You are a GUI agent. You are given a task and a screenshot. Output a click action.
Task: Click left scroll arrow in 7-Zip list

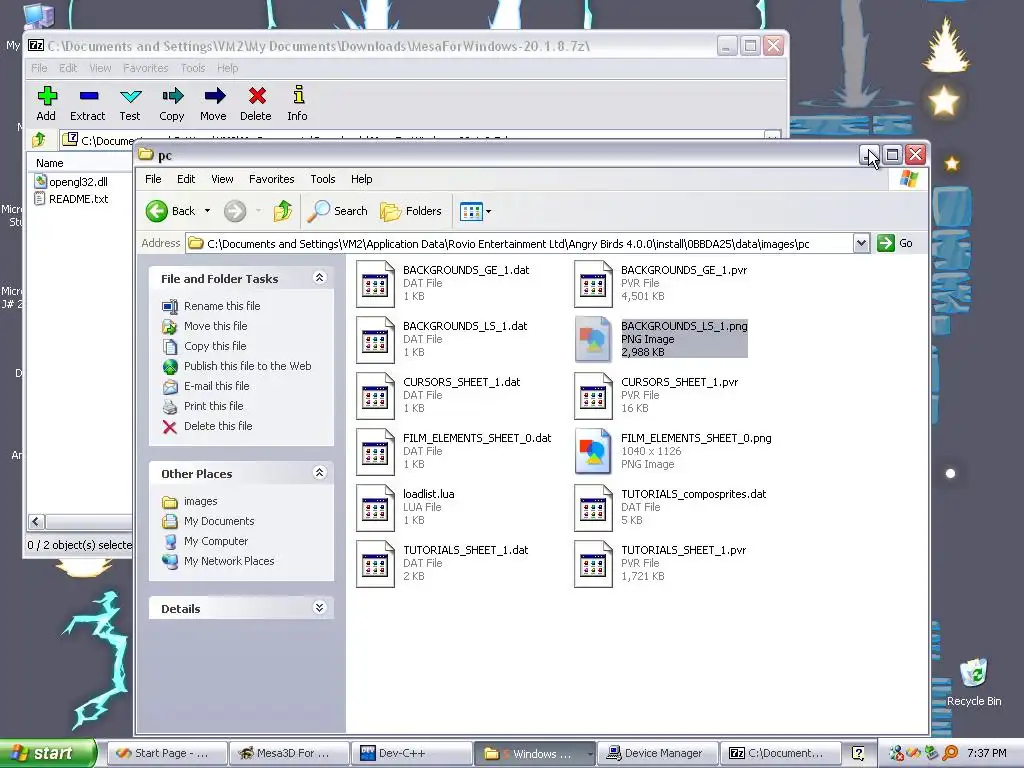click(x=36, y=521)
